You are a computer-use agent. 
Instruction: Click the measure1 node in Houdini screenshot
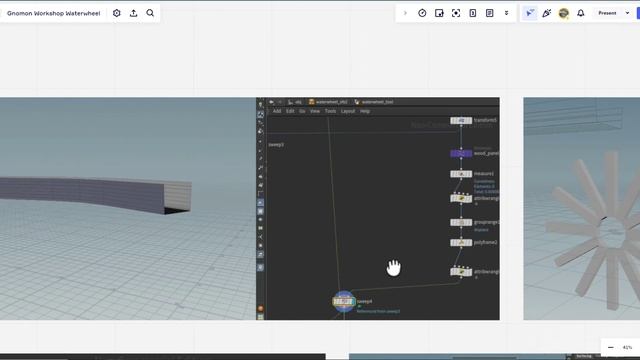pos(461,174)
